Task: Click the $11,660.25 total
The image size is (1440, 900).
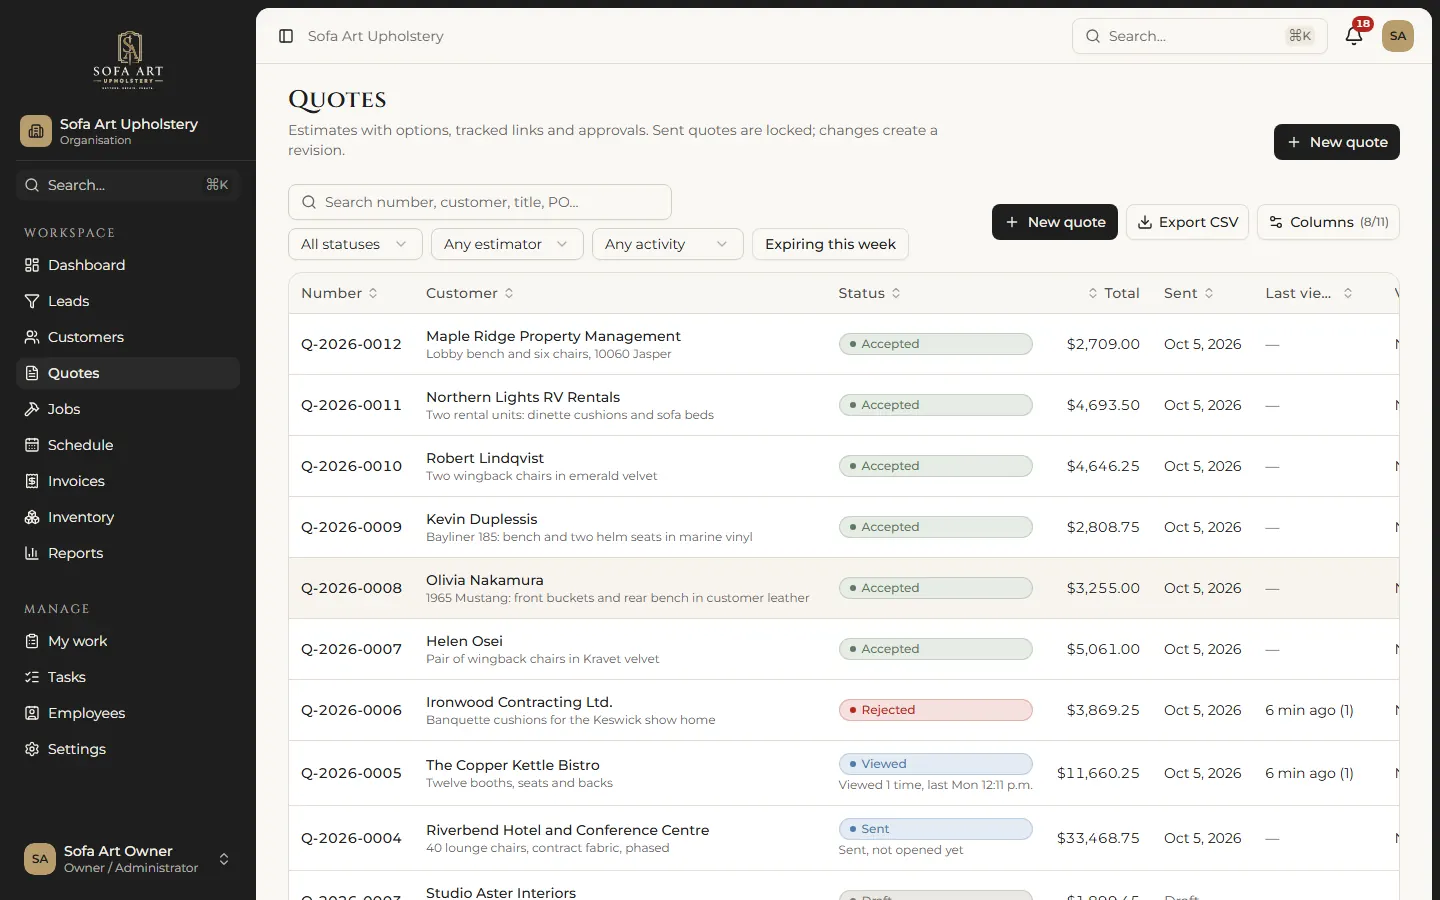Action: pyautogui.click(x=1098, y=773)
